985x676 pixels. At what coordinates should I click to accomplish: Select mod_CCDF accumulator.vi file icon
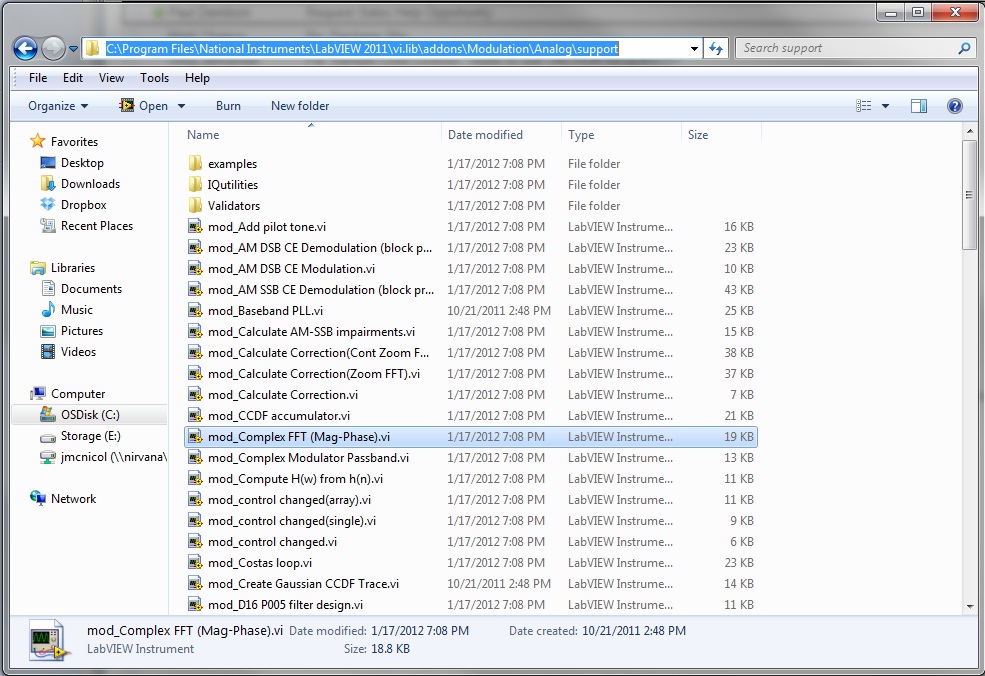[x=195, y=415]
